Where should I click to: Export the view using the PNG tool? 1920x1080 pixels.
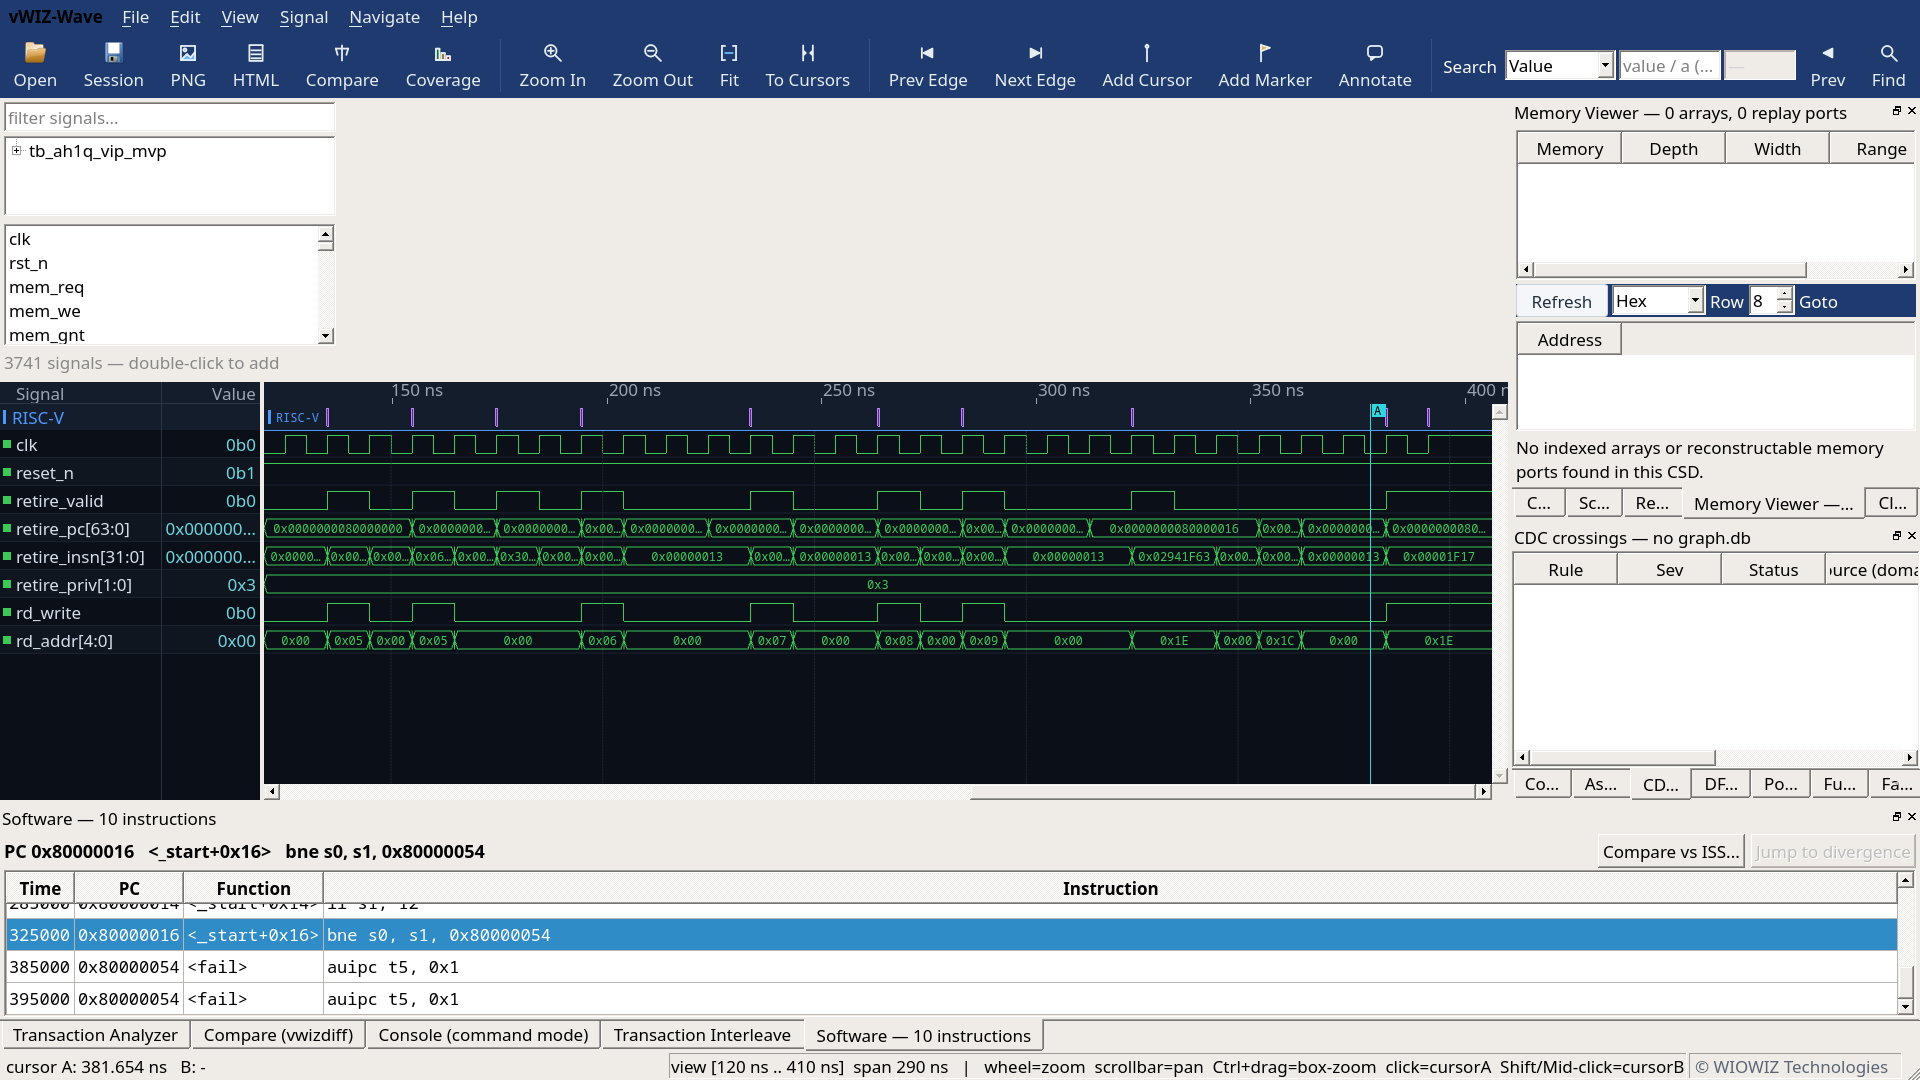188,66
